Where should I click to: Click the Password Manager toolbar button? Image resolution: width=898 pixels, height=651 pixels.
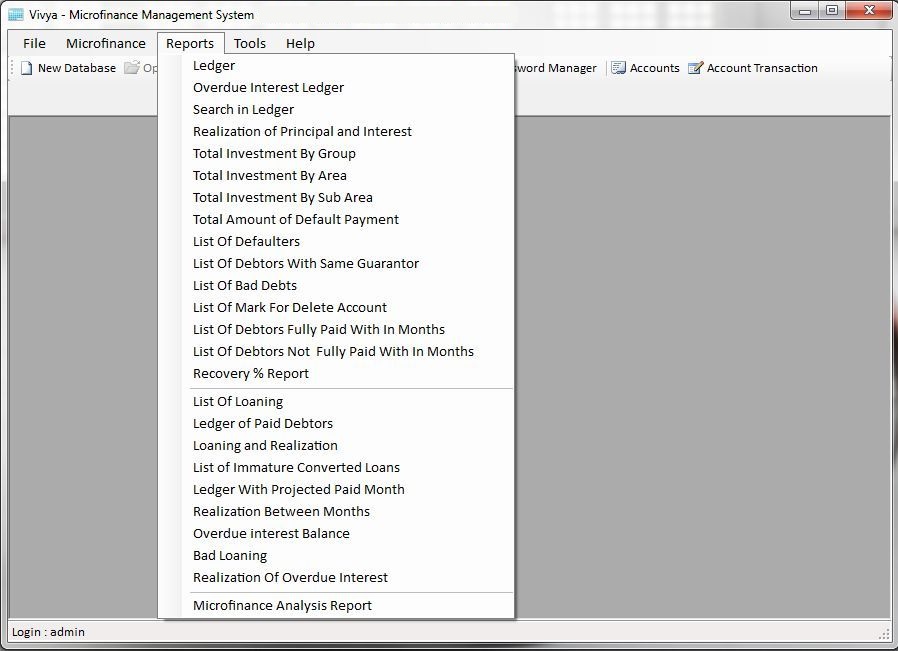[556, 68]
